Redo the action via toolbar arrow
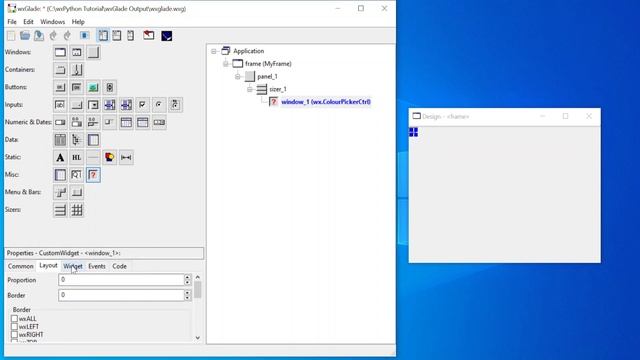This screenshot has height=360, width=640. 67,36
